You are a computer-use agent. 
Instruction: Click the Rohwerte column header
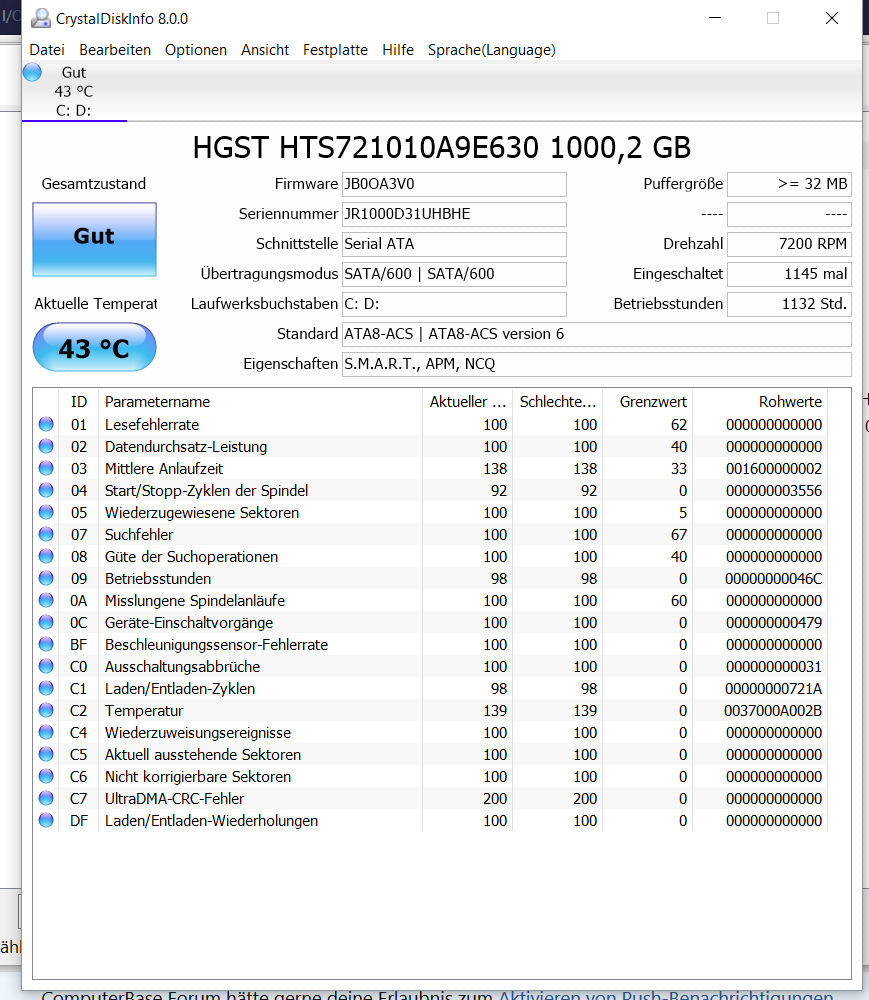click(x=760, y=402)
